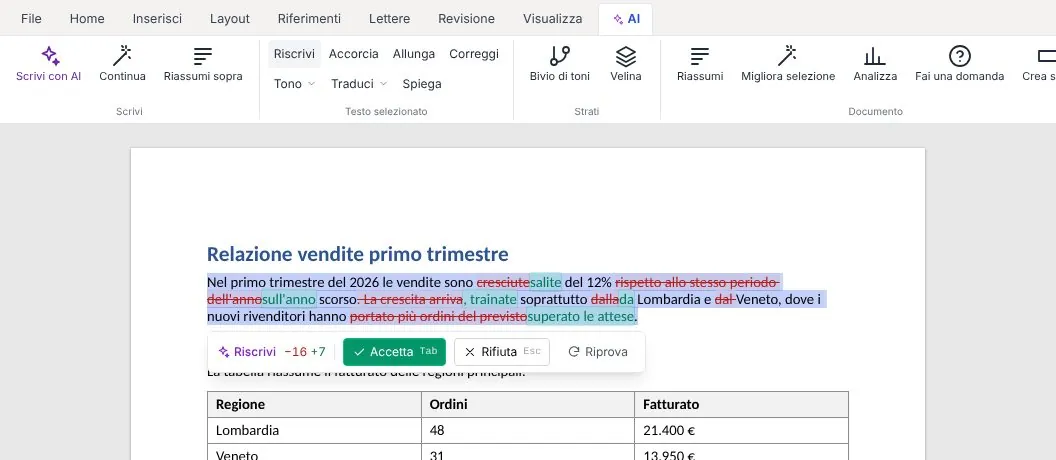Open the Bivio di toni branch icon

(560, 55)
